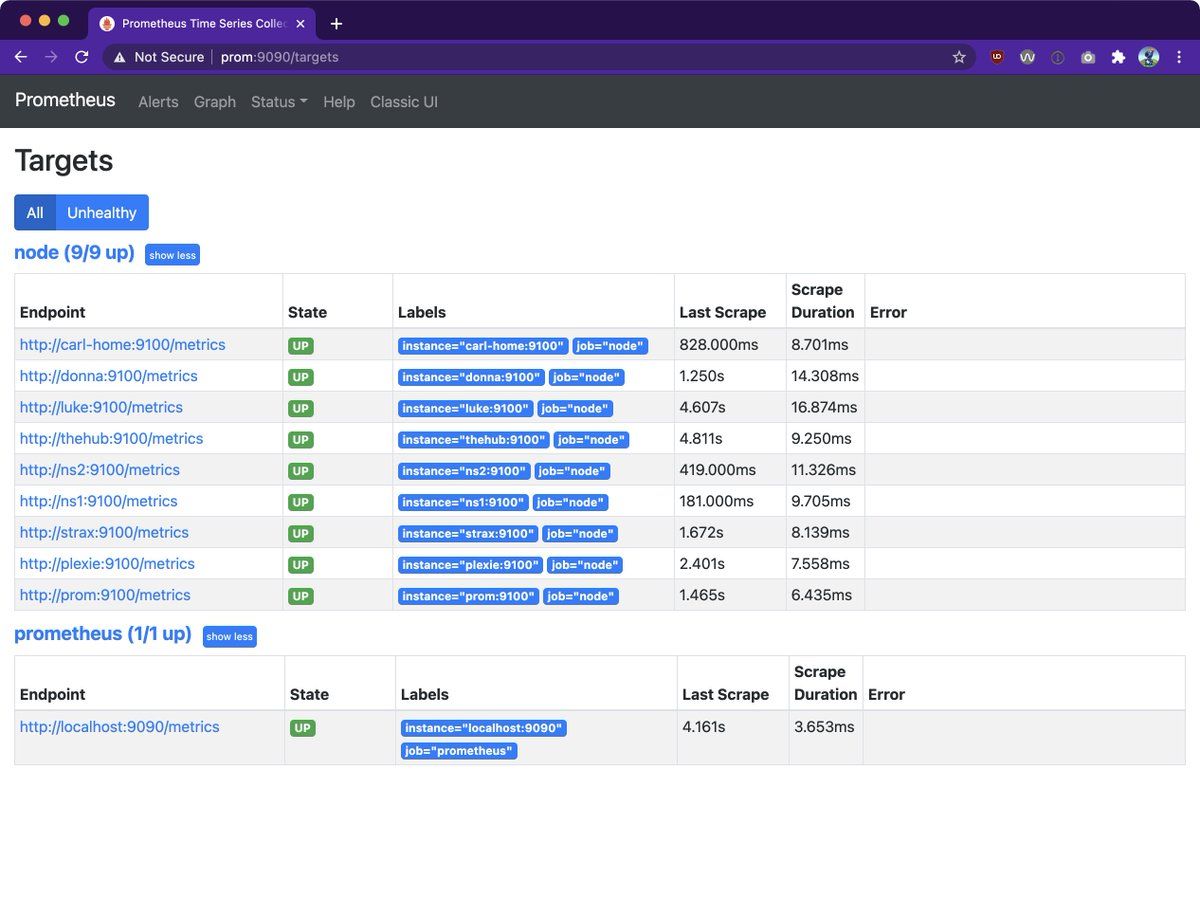
Task: Open http://plexie:9100/metrics endpoint
Action: click(107, 563)
